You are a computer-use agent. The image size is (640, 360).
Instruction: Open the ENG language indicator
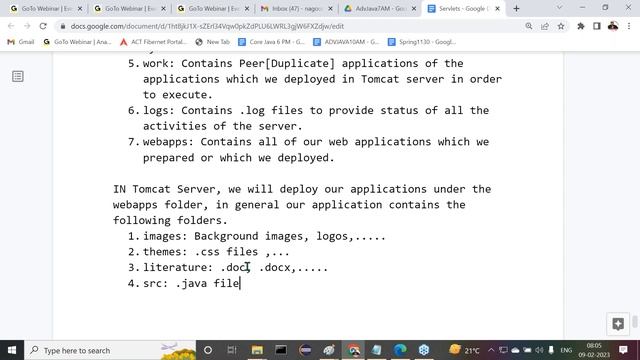566,350
